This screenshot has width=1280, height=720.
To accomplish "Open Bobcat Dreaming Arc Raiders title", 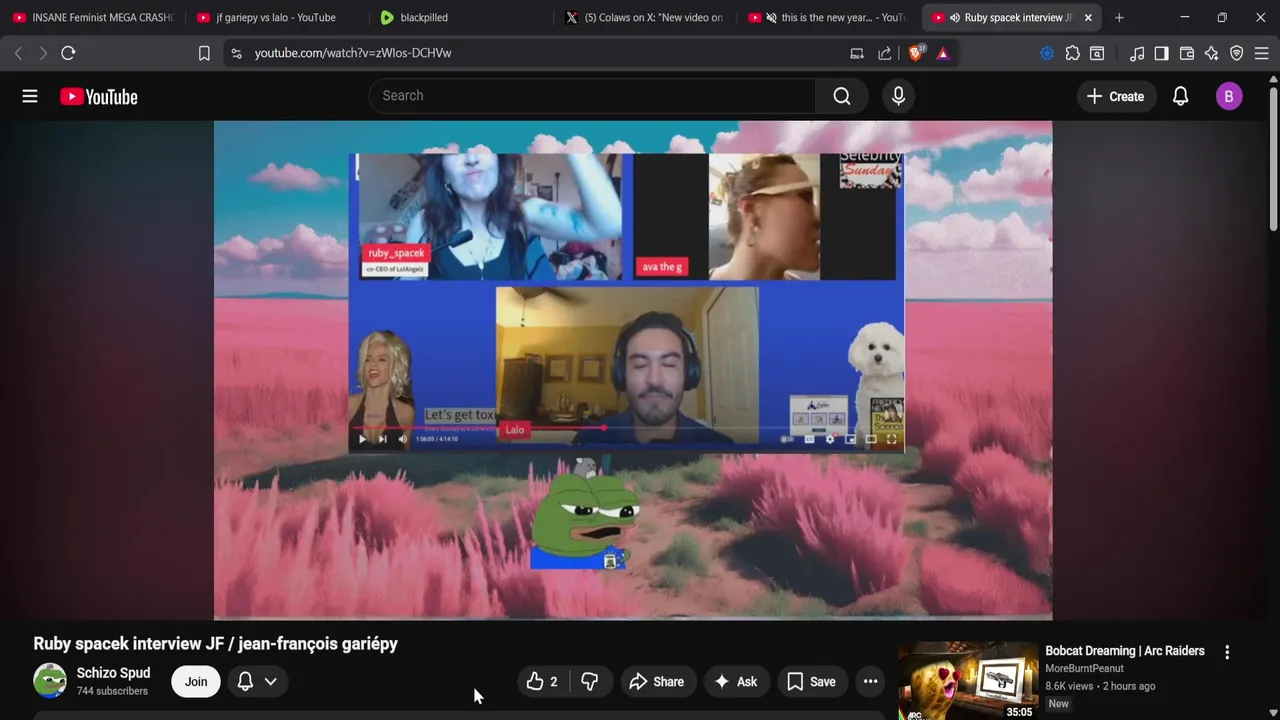I will point(1125,651).
